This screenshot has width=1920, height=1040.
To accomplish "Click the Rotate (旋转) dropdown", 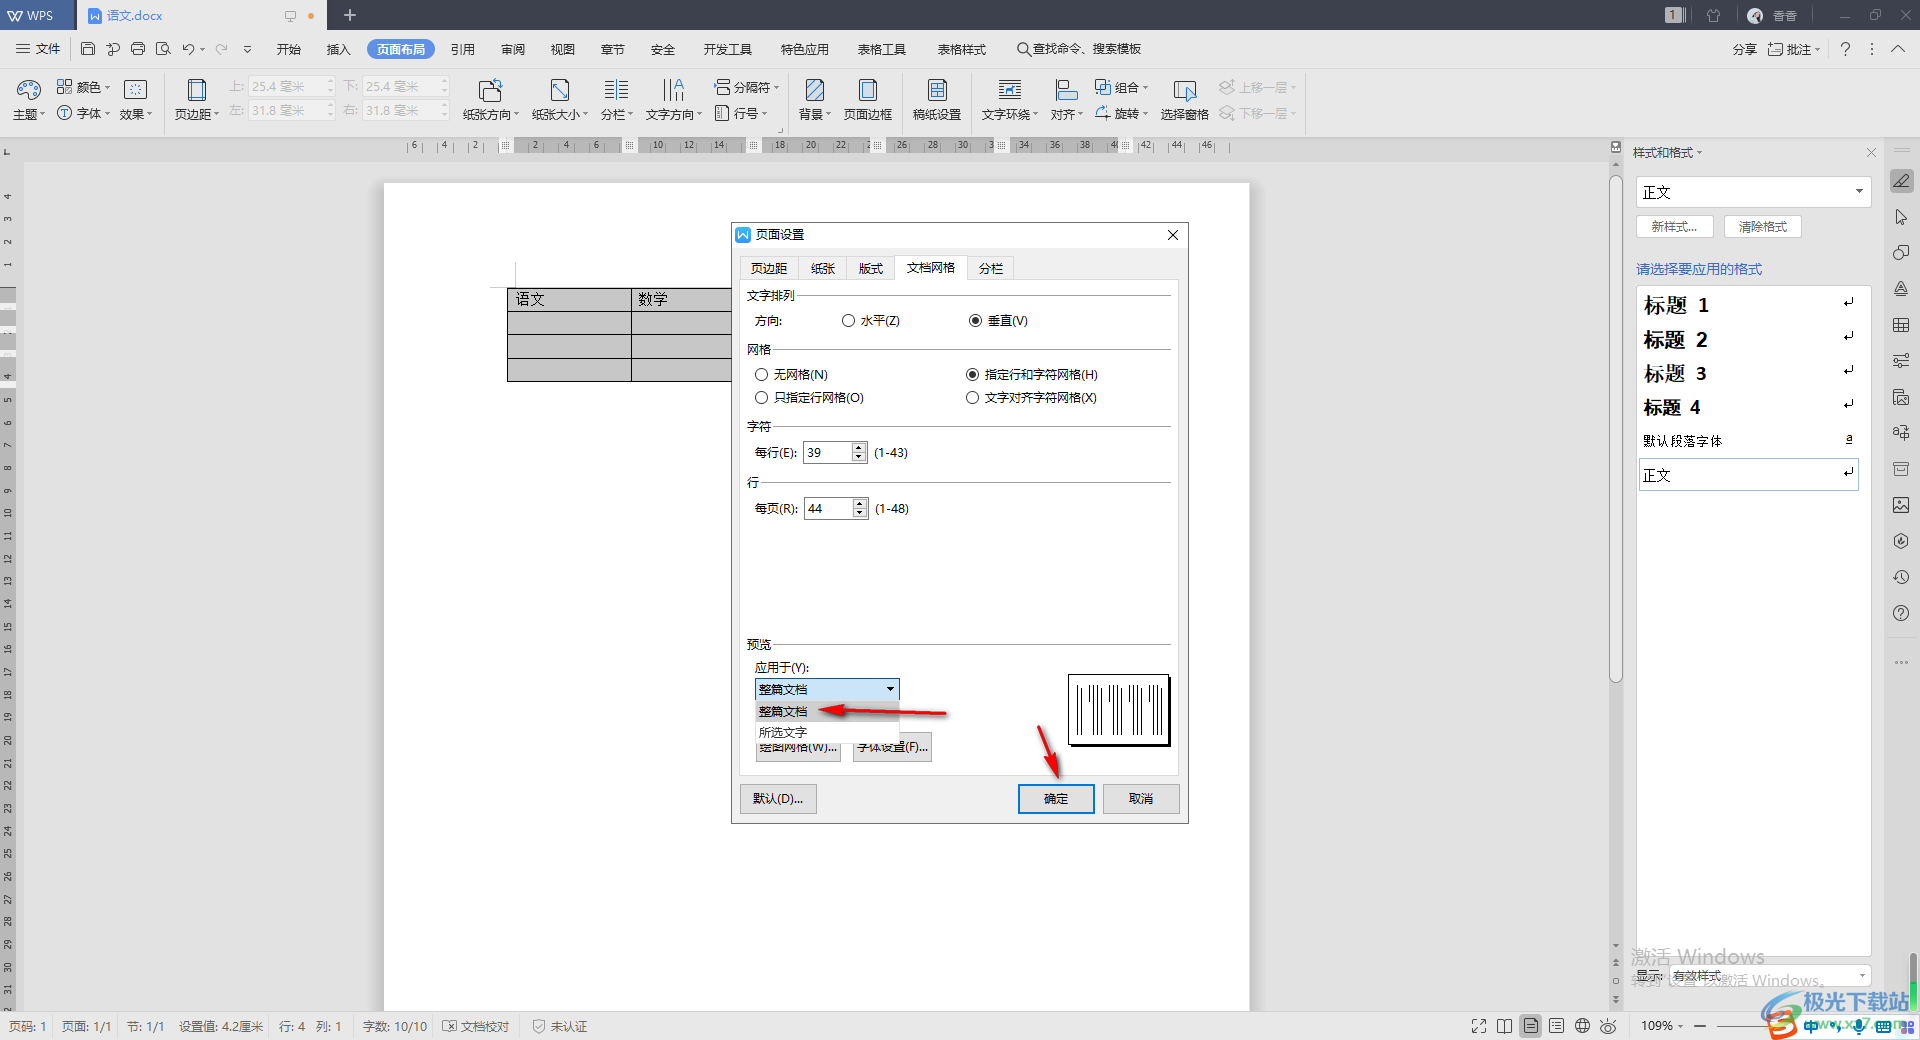I will point(1121,113).
